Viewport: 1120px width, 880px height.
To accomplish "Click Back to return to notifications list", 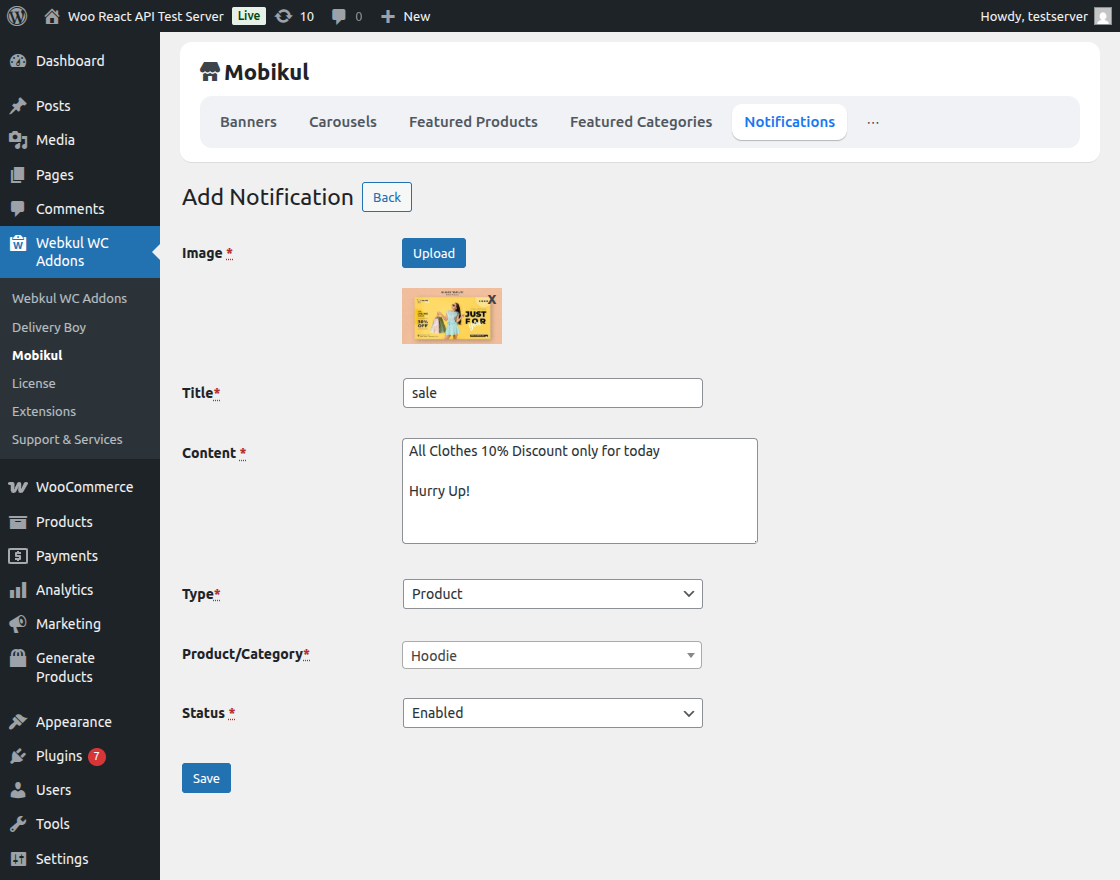I will tap(386, 197).
